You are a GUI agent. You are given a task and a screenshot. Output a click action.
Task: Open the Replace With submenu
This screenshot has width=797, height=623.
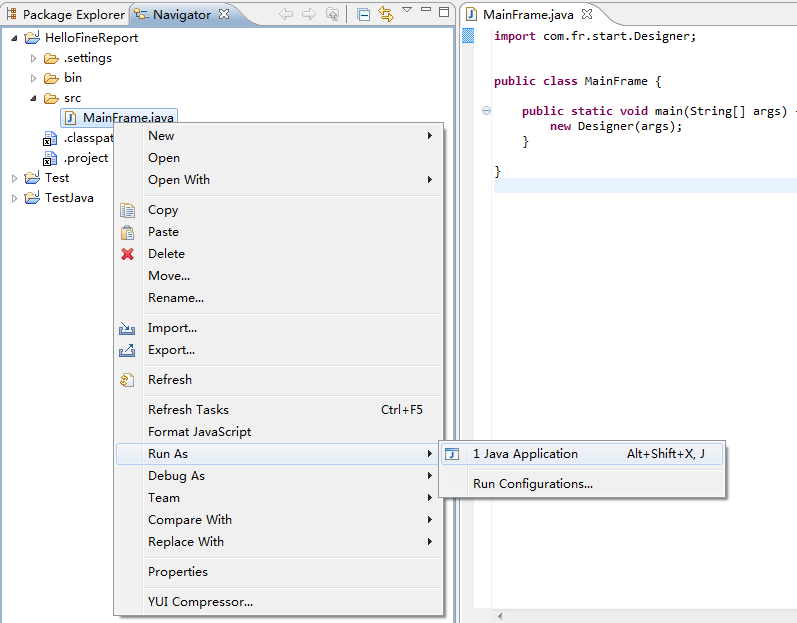[x=279, y=542]
